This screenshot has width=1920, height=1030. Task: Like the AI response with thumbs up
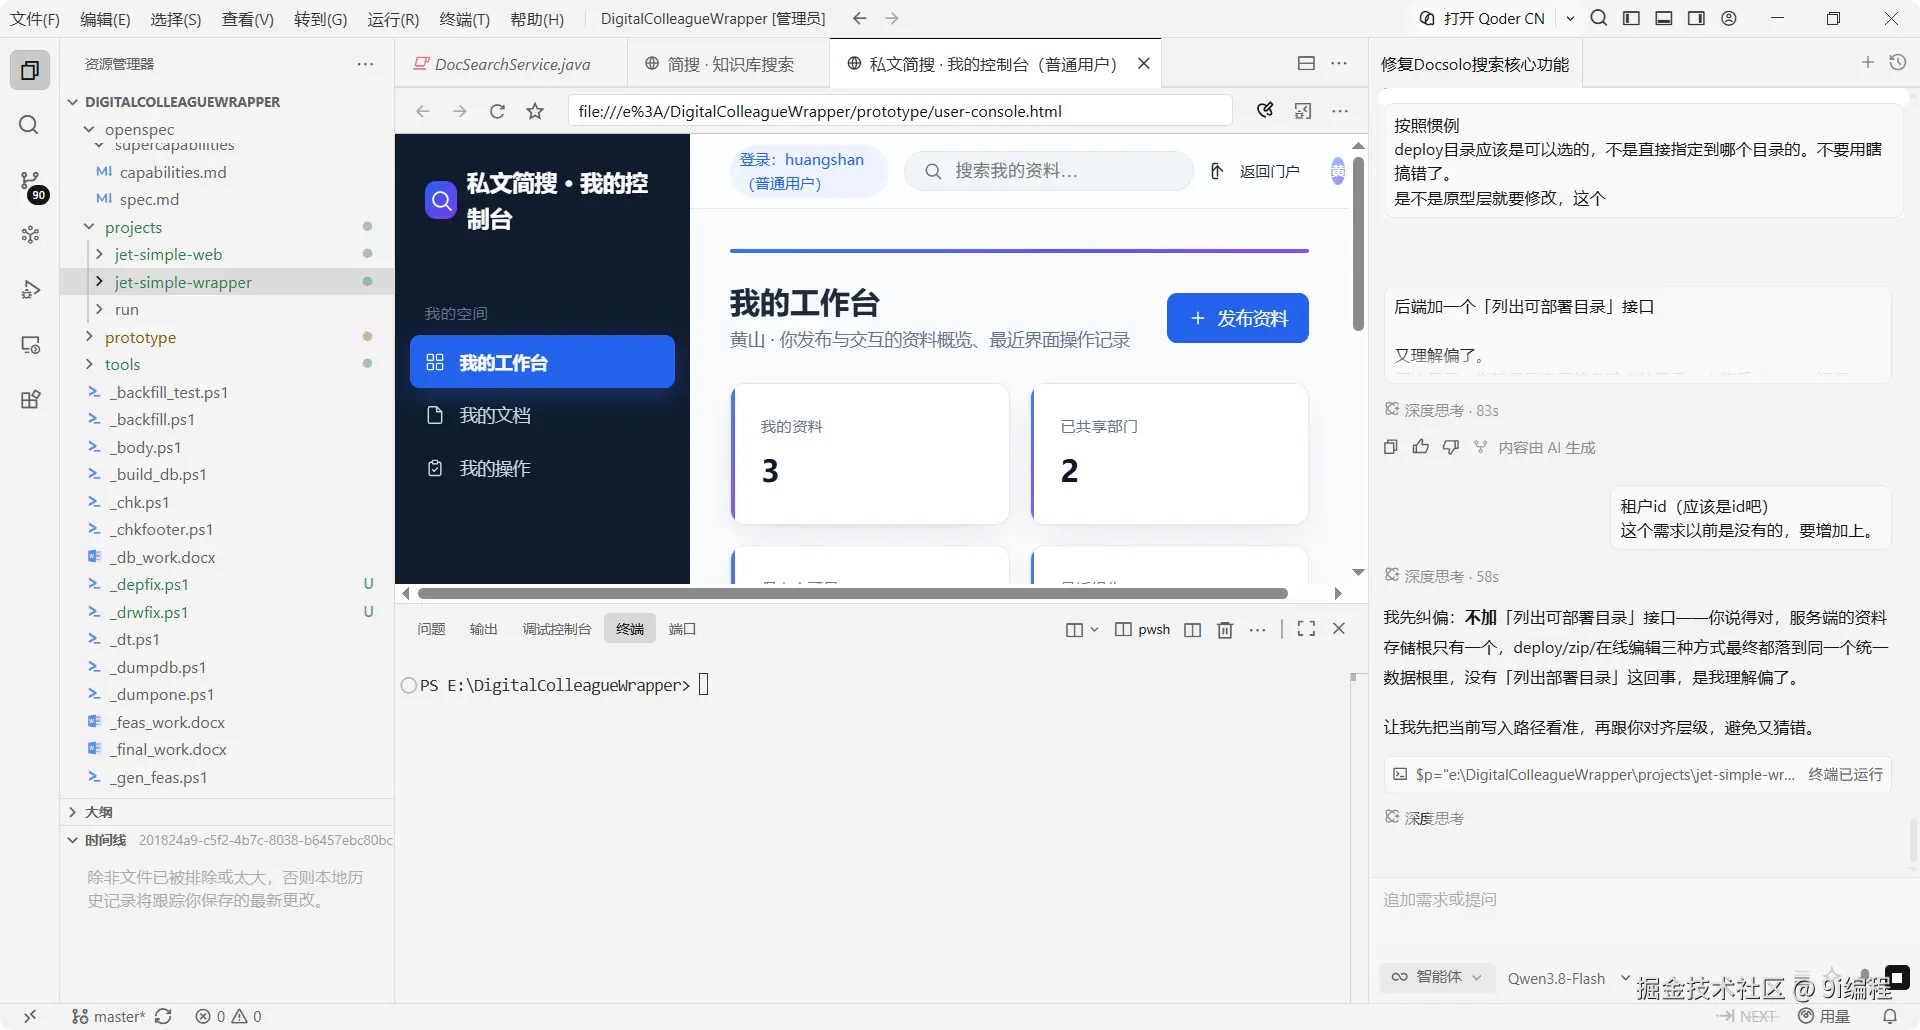(1421, 447)
